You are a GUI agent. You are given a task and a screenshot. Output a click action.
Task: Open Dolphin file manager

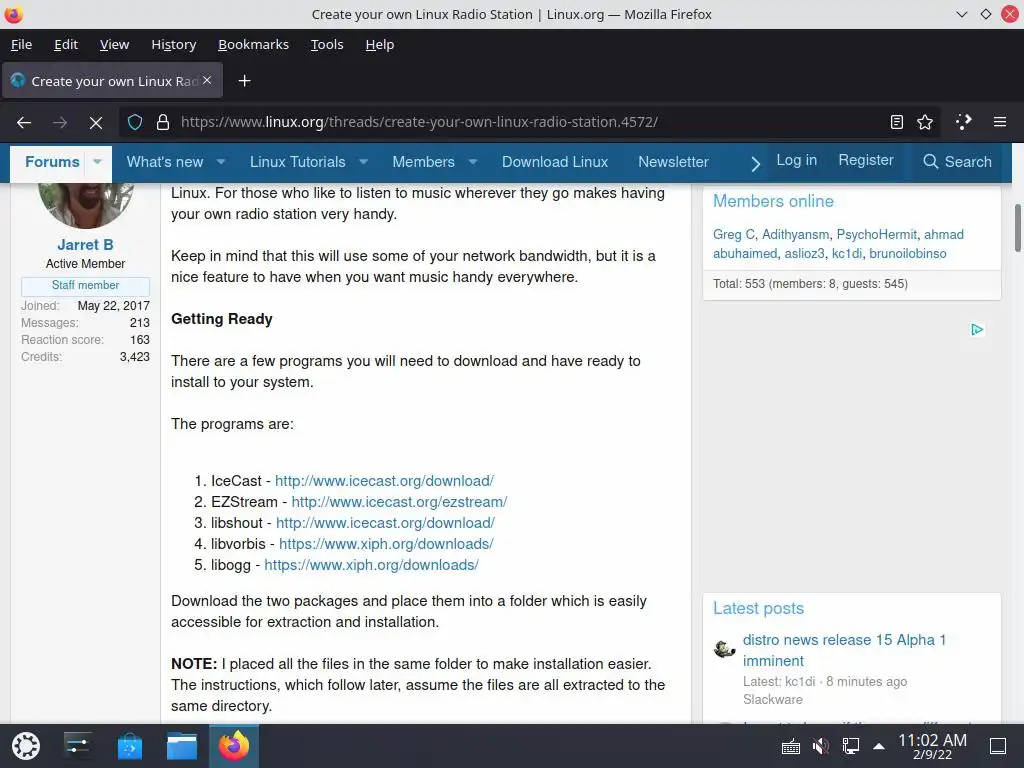pyautogui.click(x=182, y=746)
